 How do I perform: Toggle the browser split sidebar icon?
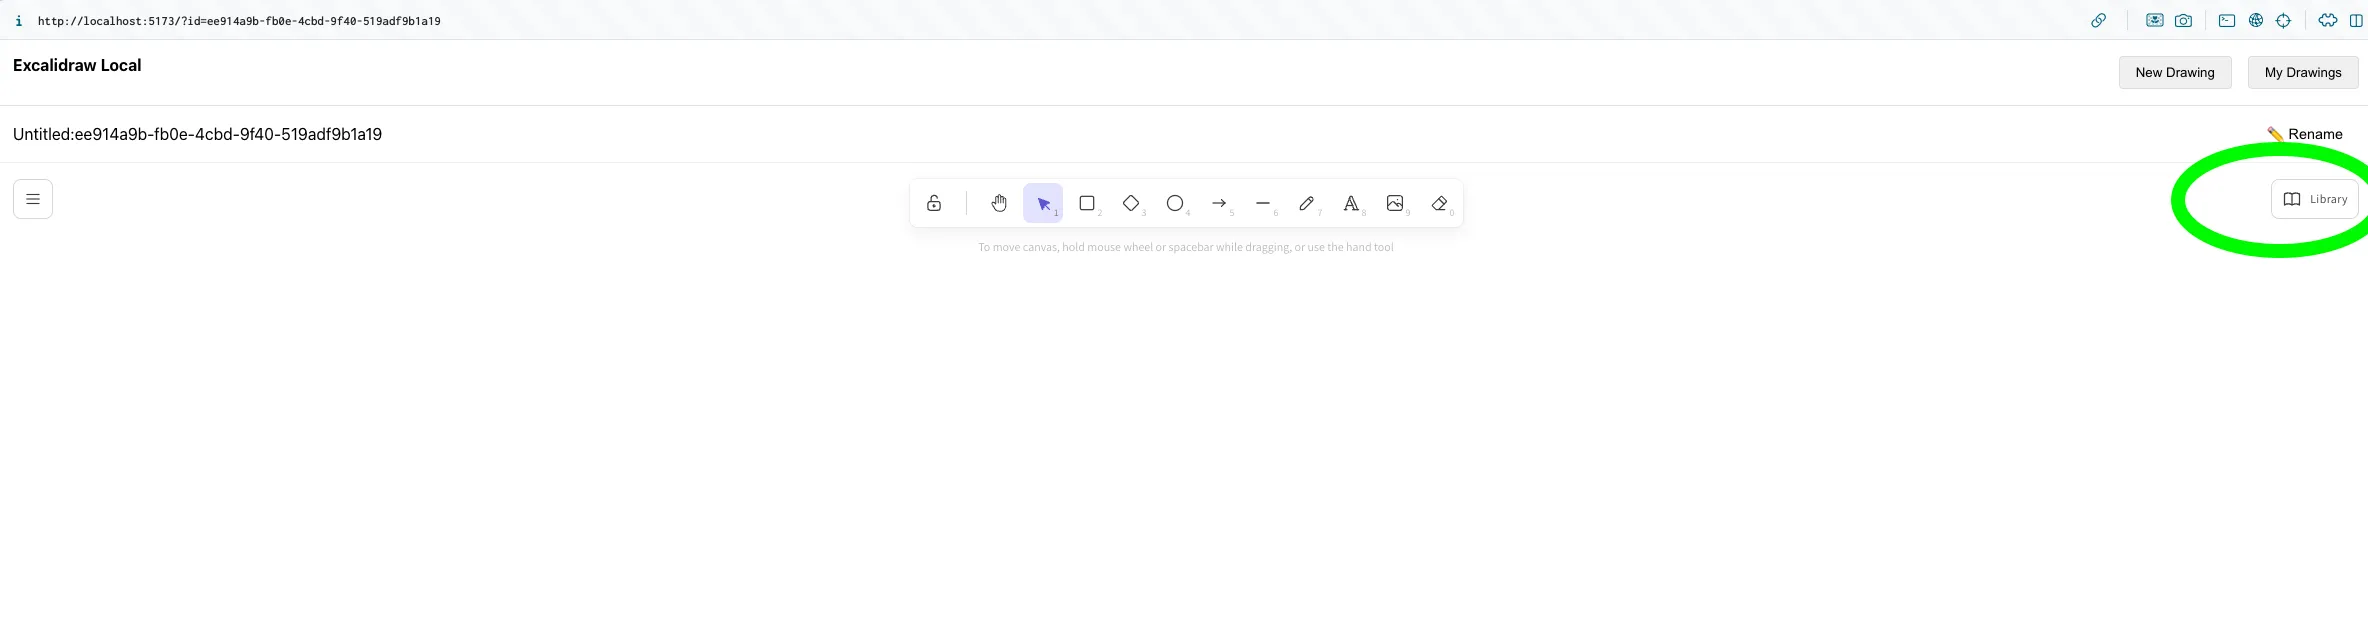pos(2356,20)
